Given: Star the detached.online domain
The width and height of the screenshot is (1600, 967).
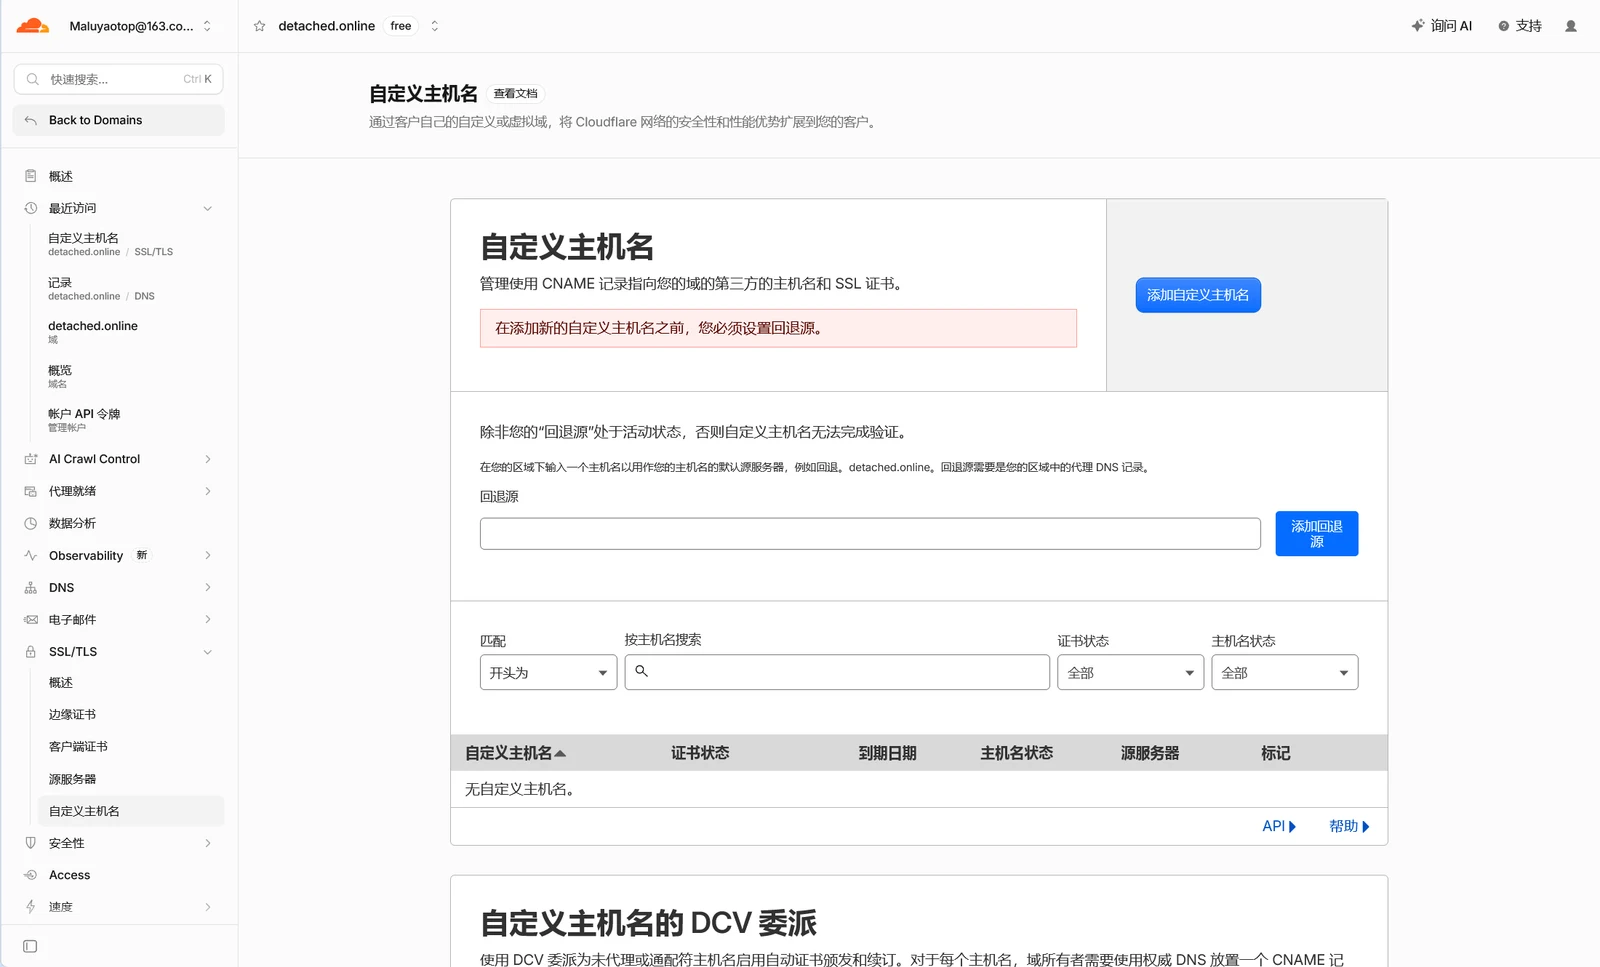Looking at the screenshot, I should click(260, 26).
